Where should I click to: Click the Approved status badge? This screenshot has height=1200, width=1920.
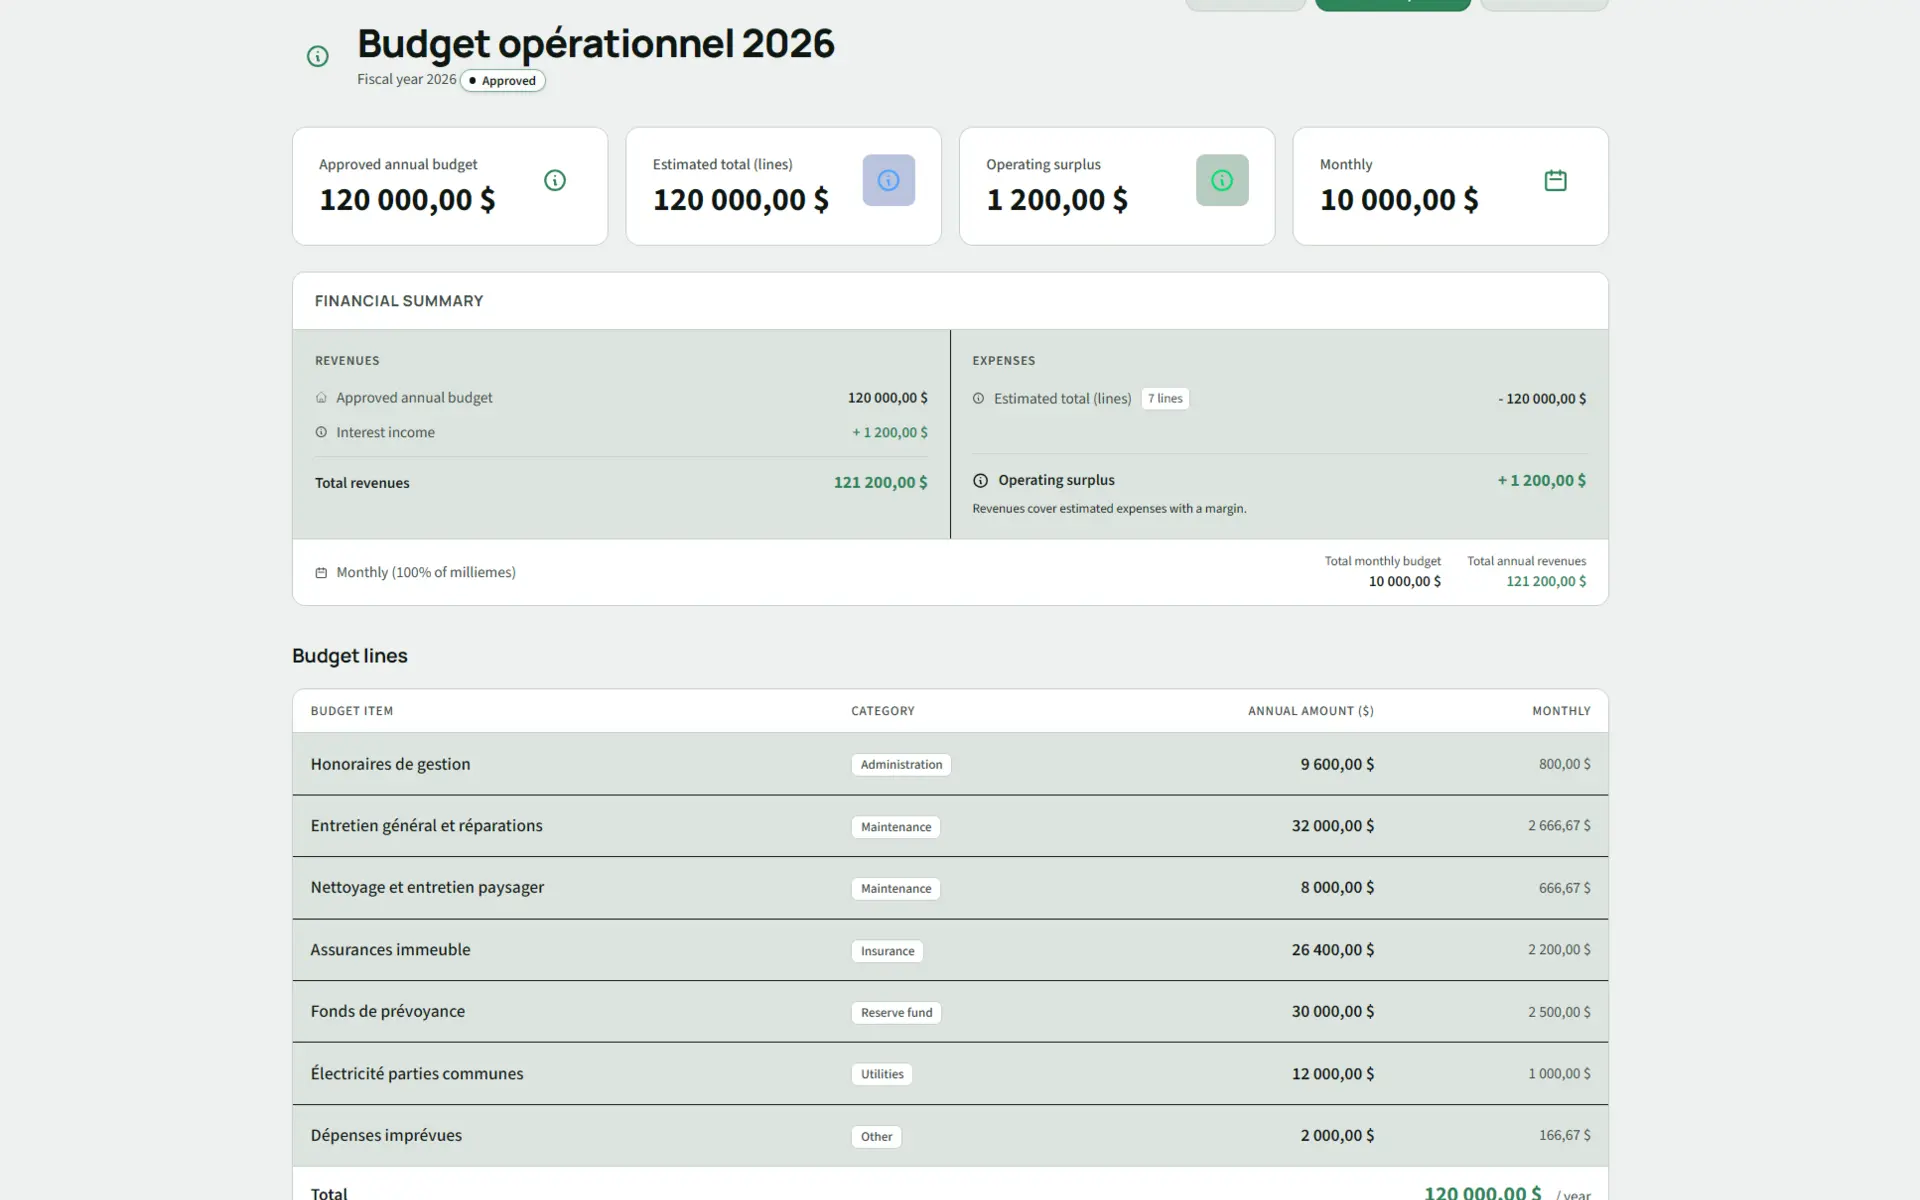[x=503, y=80]
